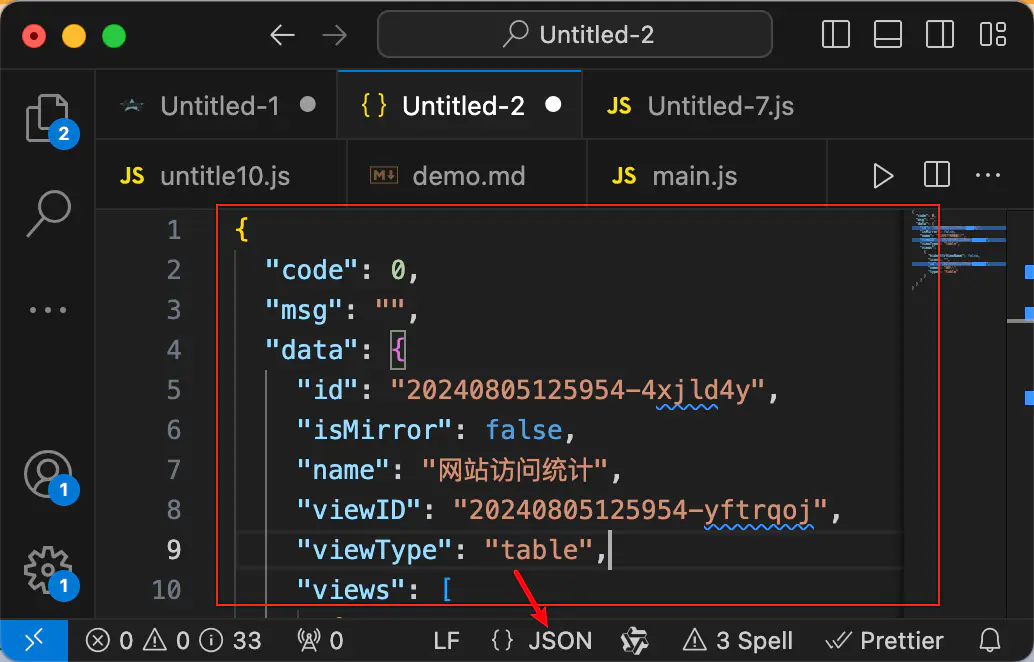The image size is (1034, 662).
Task: Open the editor More Actions menu
Action: (988, 176)
